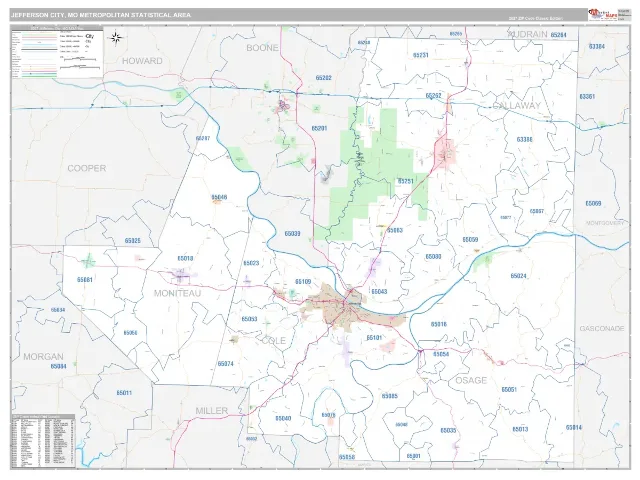Click ZIP code 65081
Viewport: 640px width, 480px height.
click(84, 280)
